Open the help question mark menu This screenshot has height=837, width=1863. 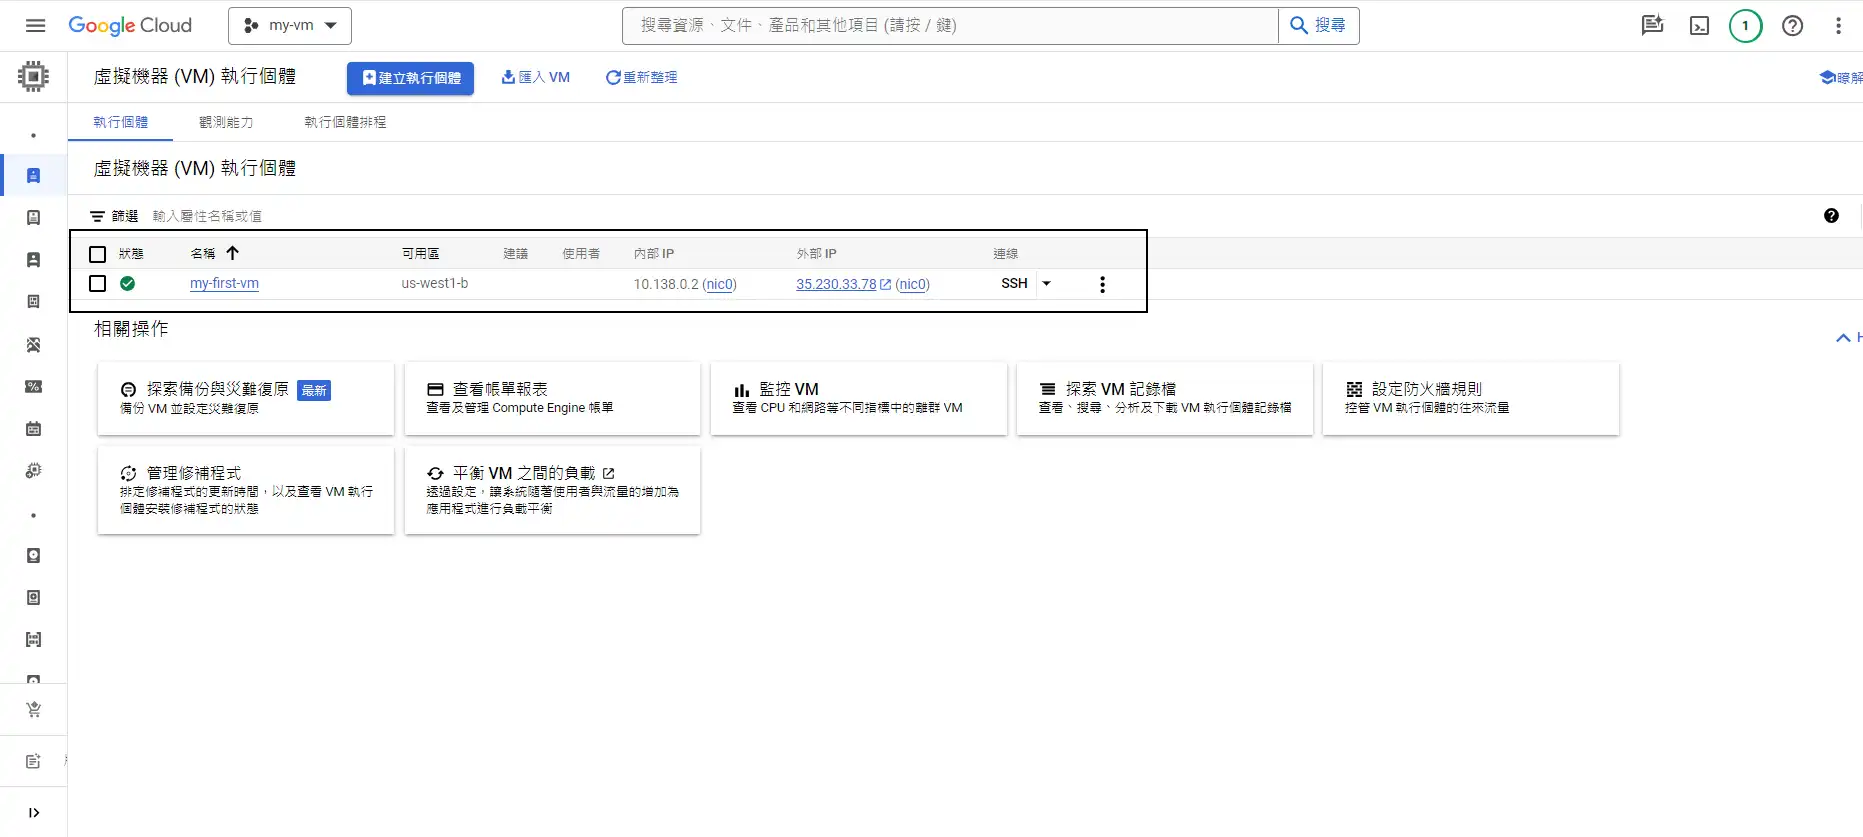click(1792, 26)
